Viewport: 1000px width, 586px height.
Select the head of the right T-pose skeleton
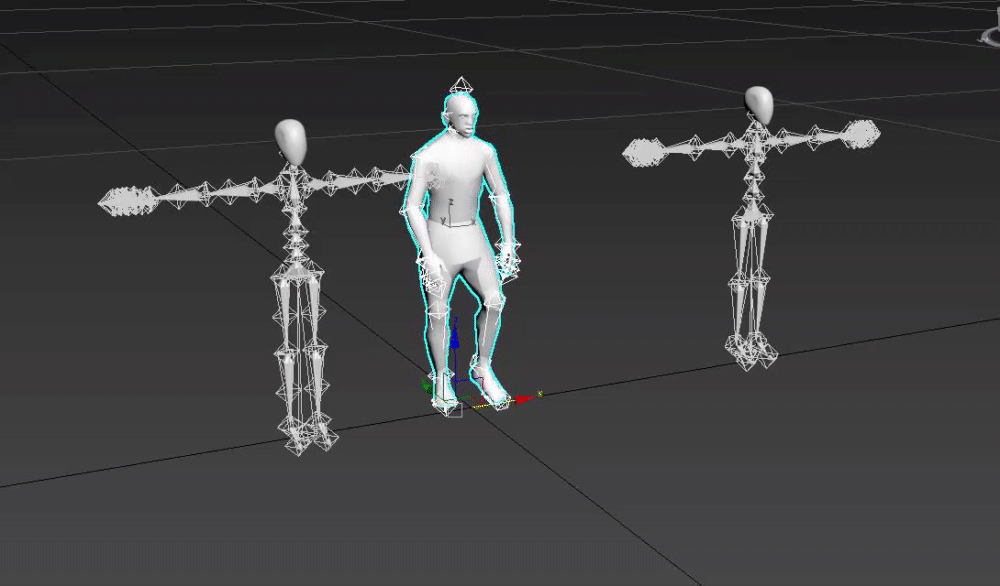pyautogui.click(x=759, y=105)
